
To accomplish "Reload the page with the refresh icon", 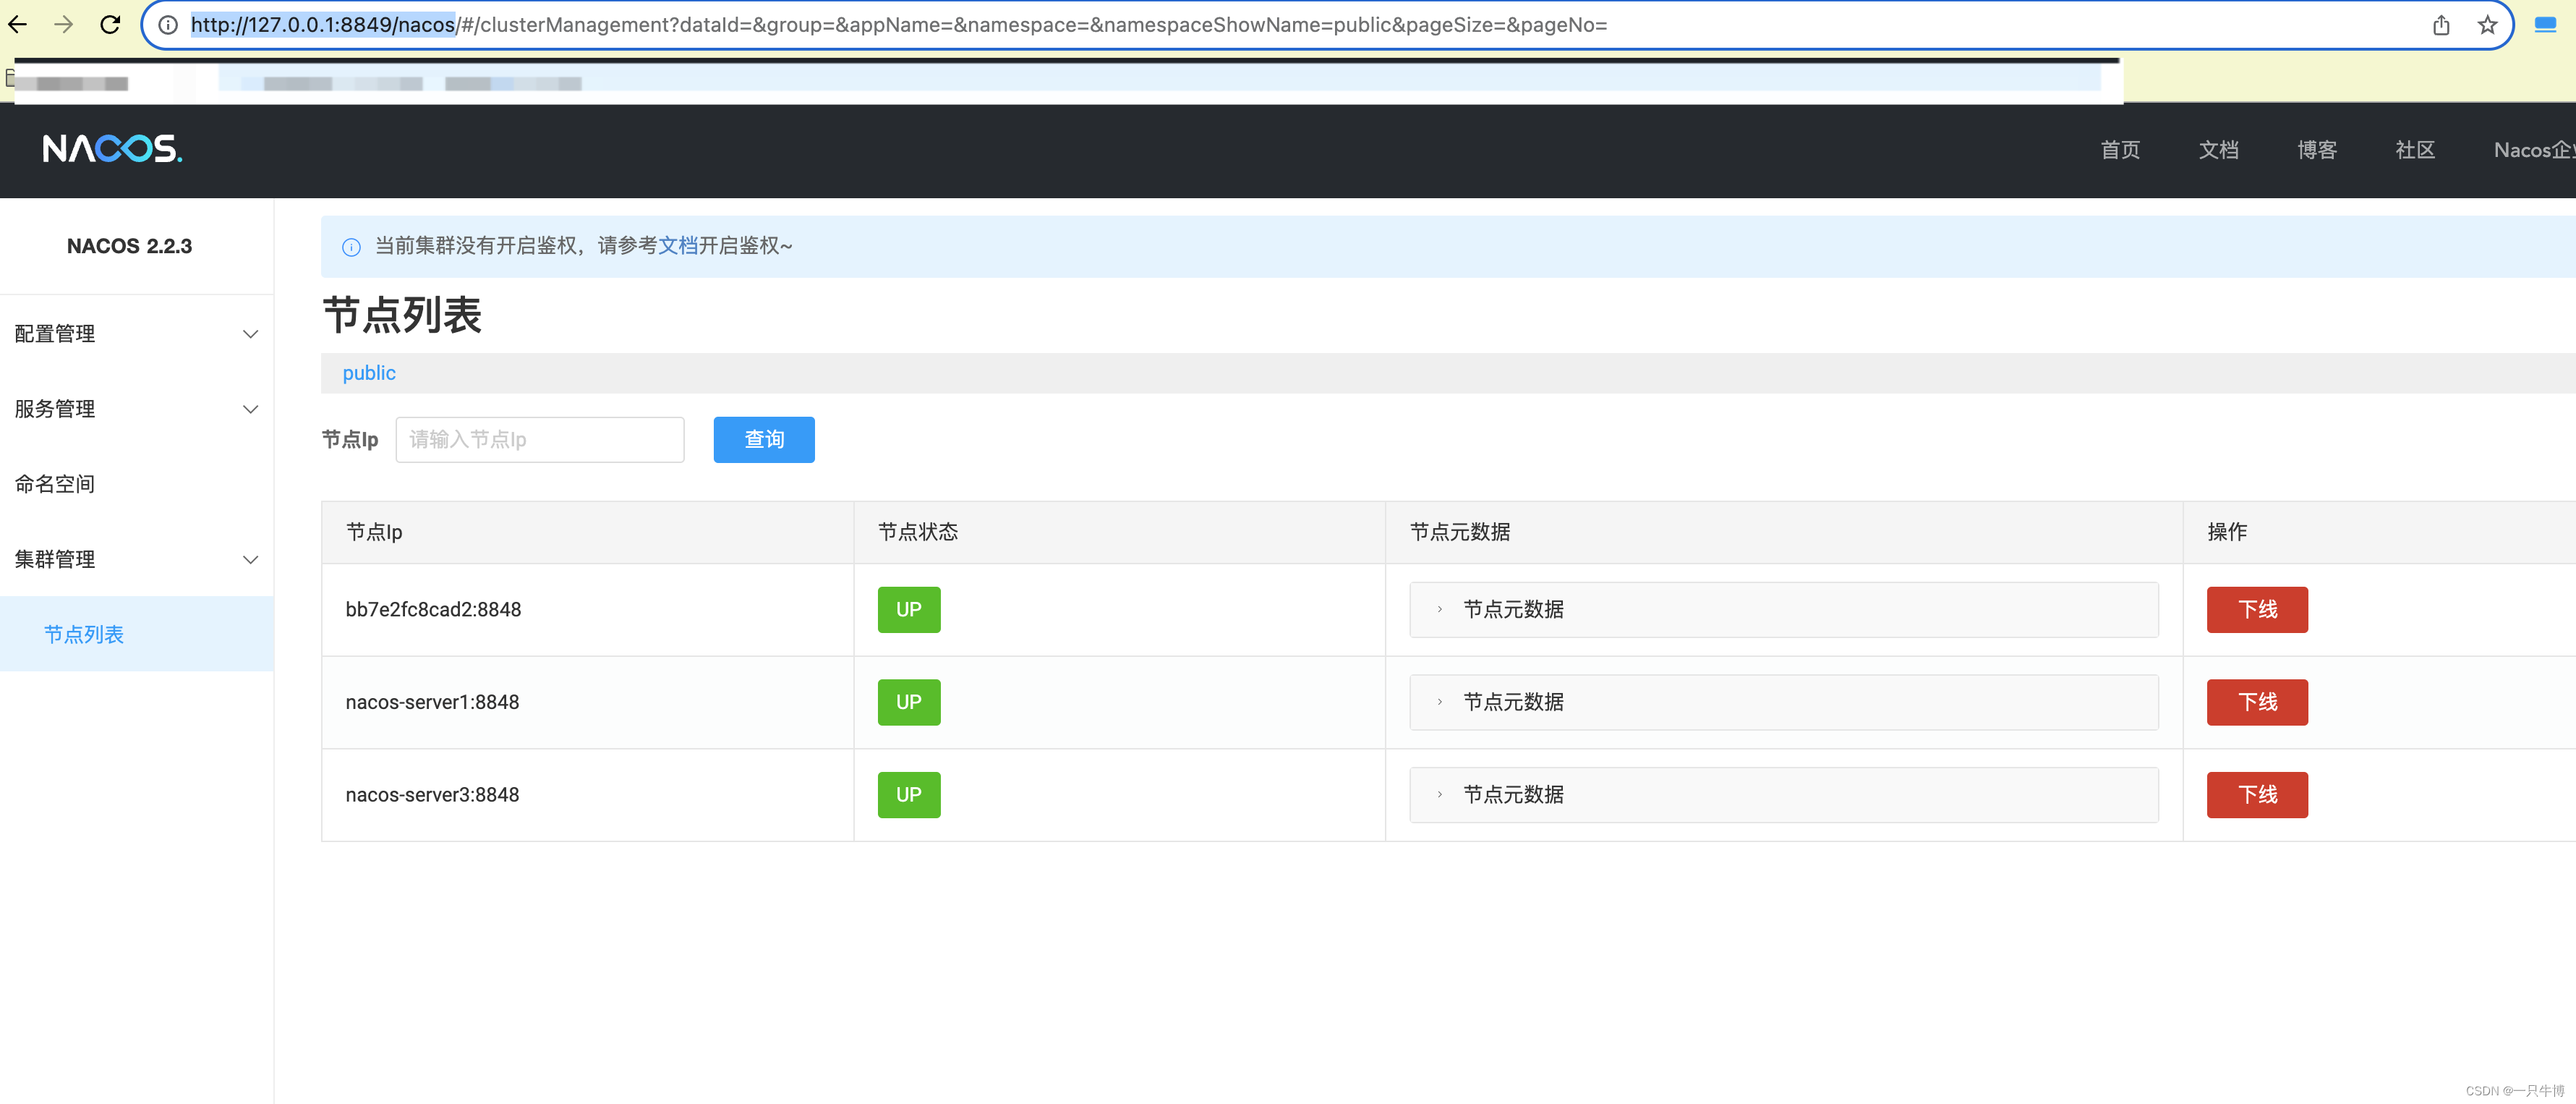I will point(110,24).
